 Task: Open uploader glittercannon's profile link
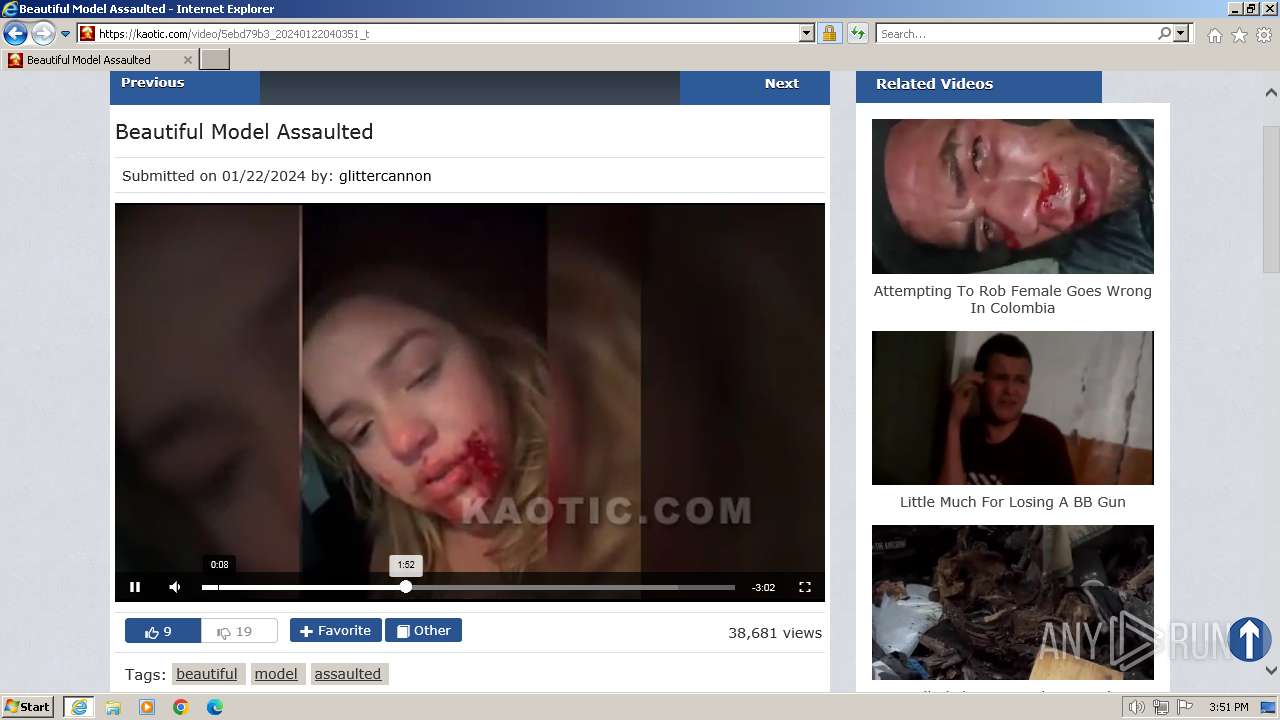tap(385, 176)
